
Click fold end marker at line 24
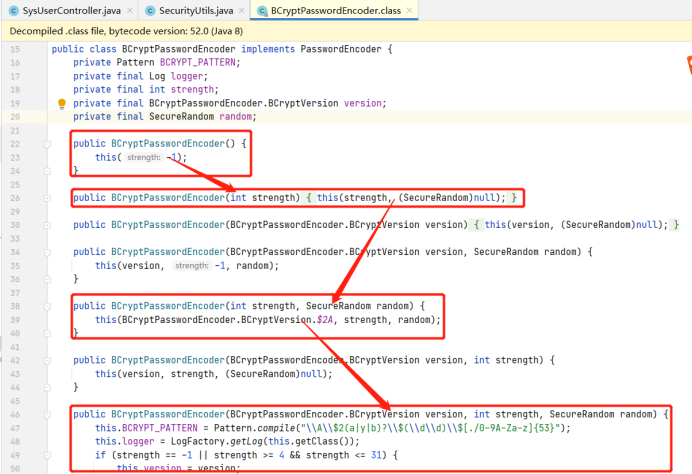click(47, 171)
